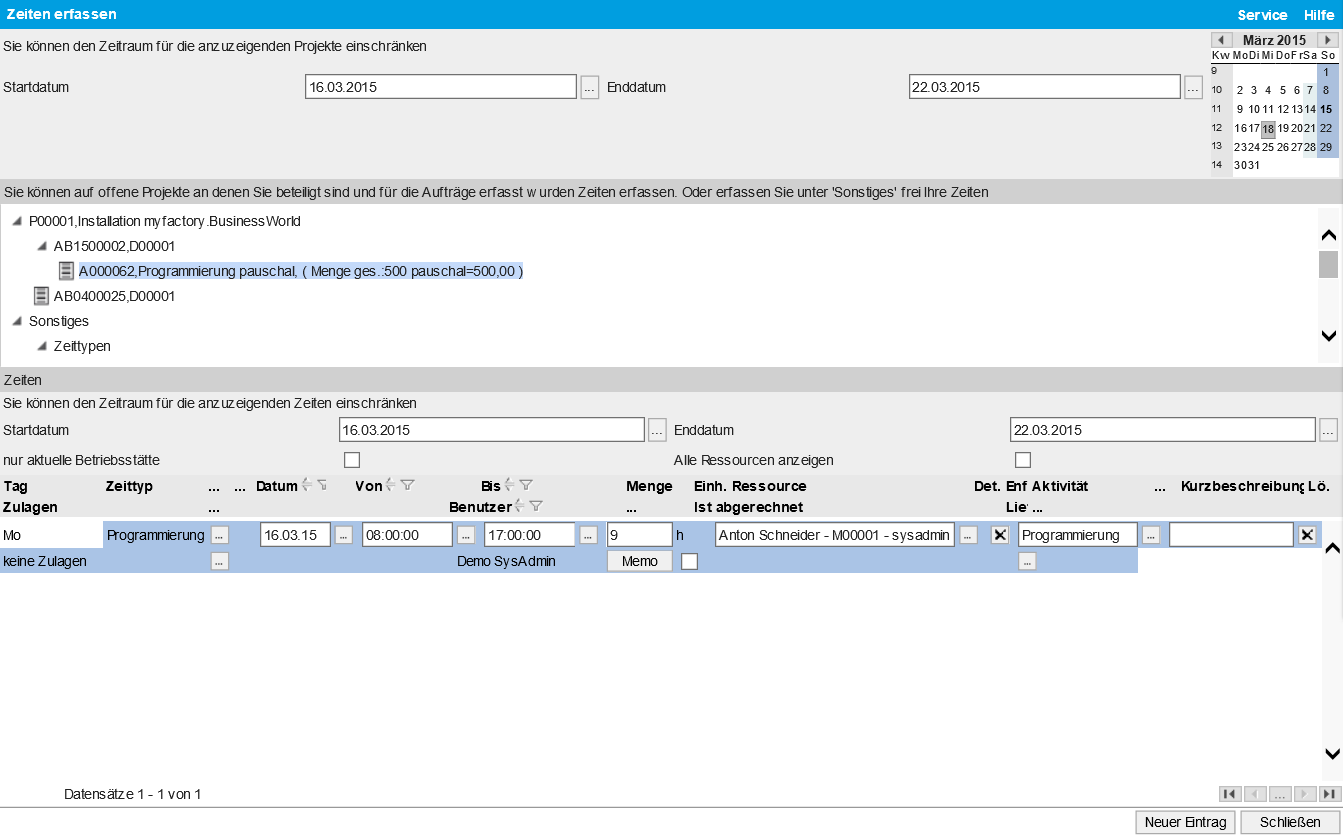Open the Hilfe menu
The width and height of the screenshot is (1343, 835).
tap(1318, 15)
